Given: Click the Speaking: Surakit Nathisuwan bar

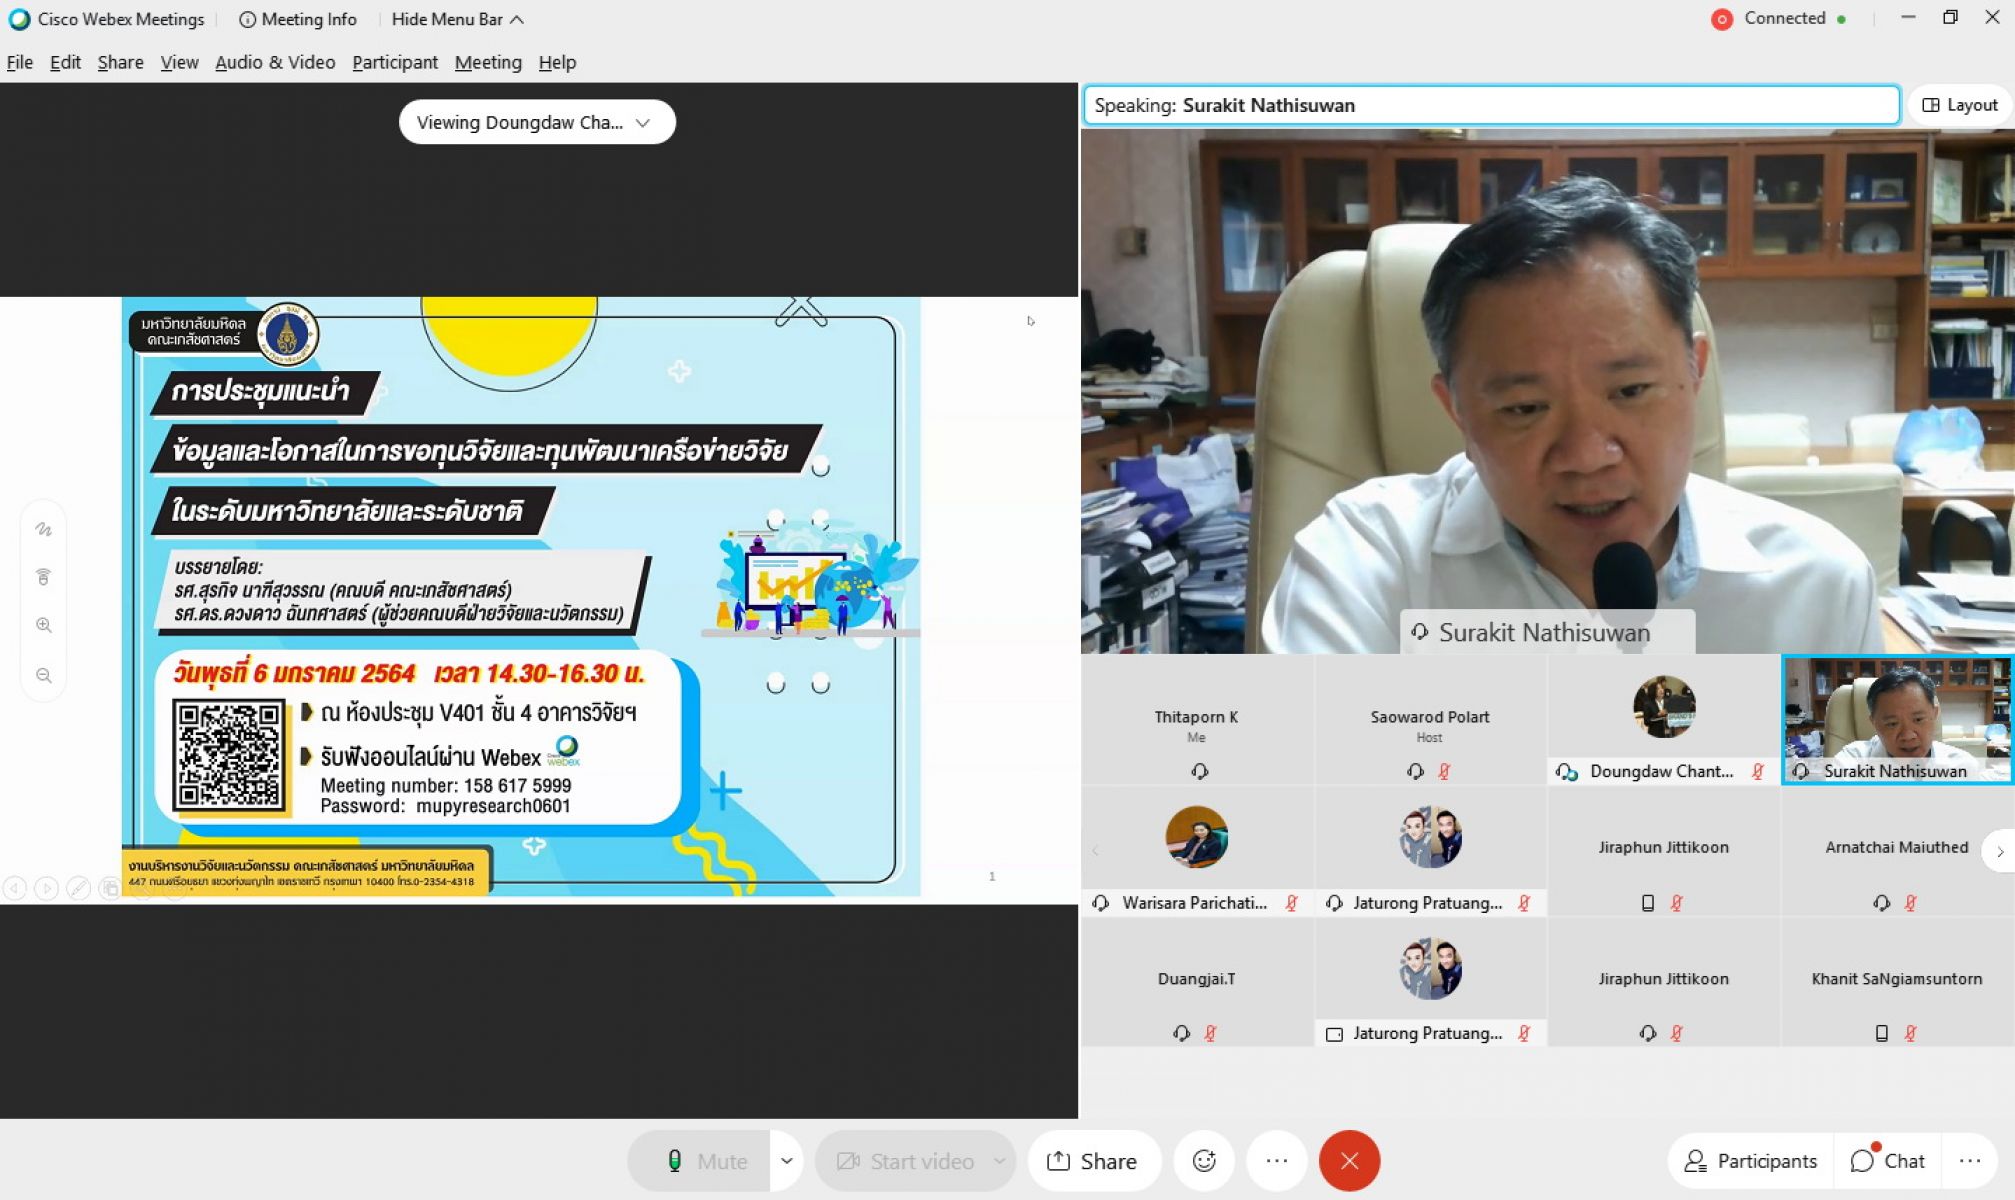Looking at the screenshot, I should point(1491,105).
